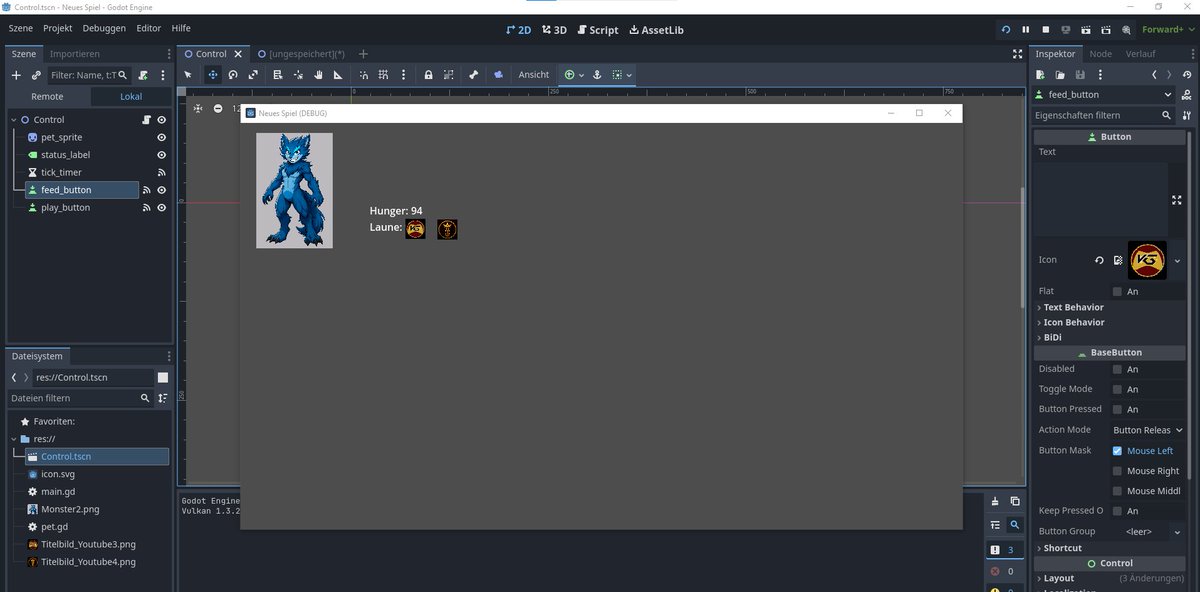This screenshot has height=592, width=1200.
Task: Collapse the res:// folder in Dateisystem
Action: tap(14, 439)
